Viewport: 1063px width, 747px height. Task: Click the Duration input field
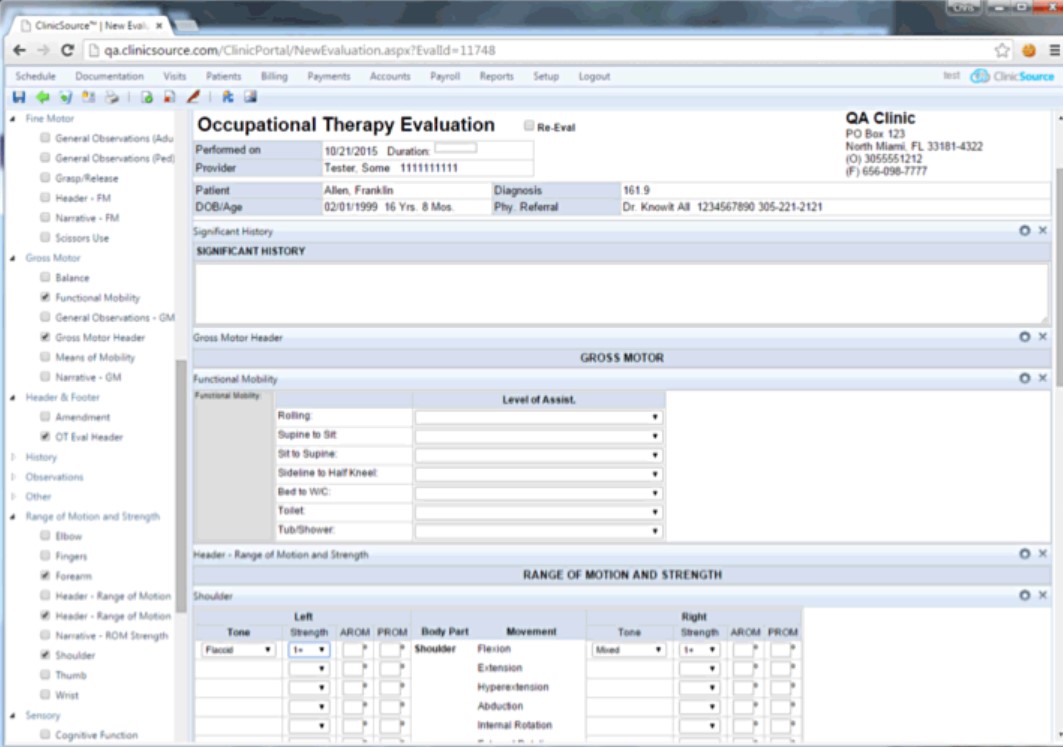coord(456,147)
